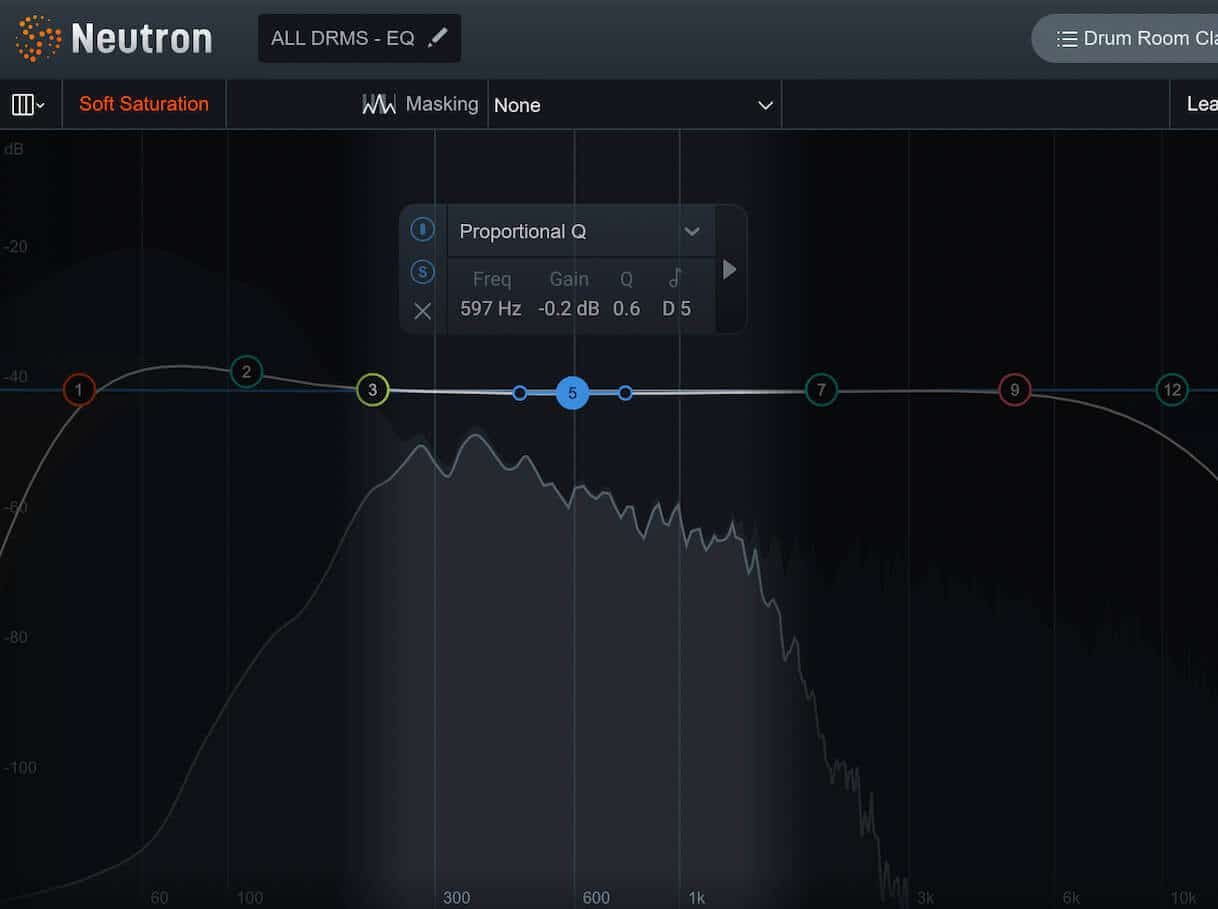Image resolution: width=1218 pixels, height=909 pixels.
Task: Click the Freq label in band popup
Action: [x=492, y=279]
